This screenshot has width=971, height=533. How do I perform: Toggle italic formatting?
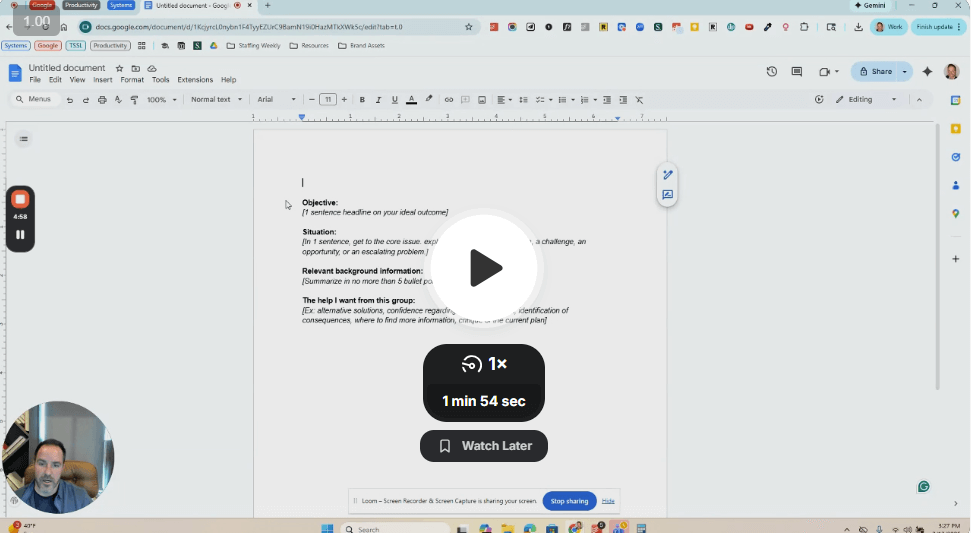tap(378, 100)
